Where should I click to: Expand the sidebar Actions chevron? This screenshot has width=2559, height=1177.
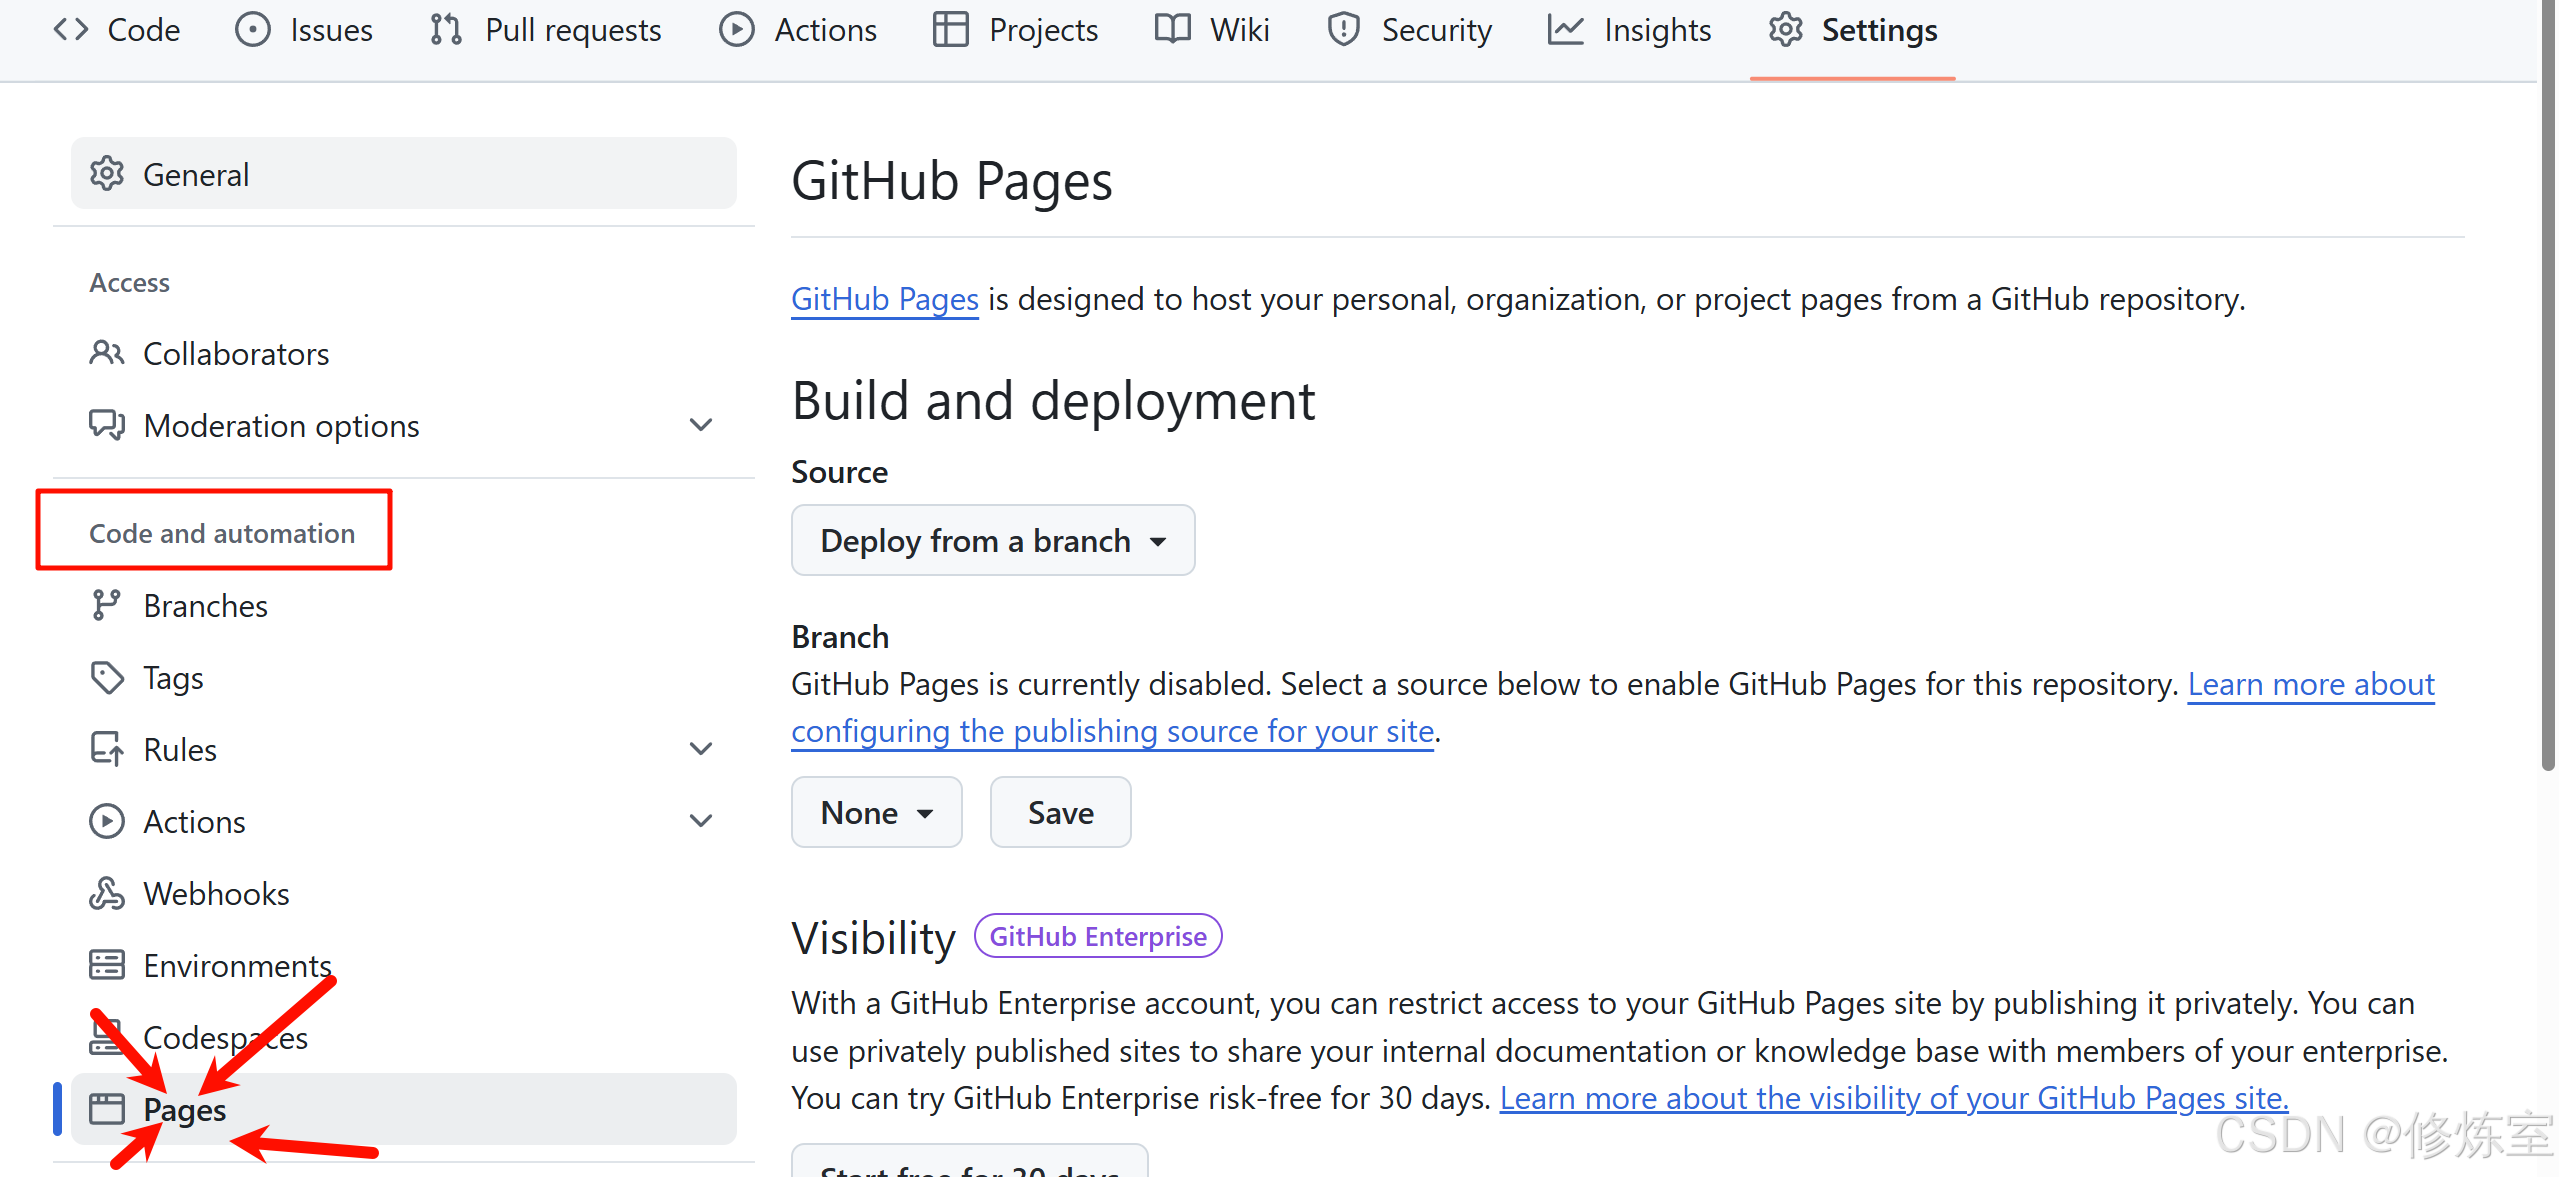pos(701,821)
